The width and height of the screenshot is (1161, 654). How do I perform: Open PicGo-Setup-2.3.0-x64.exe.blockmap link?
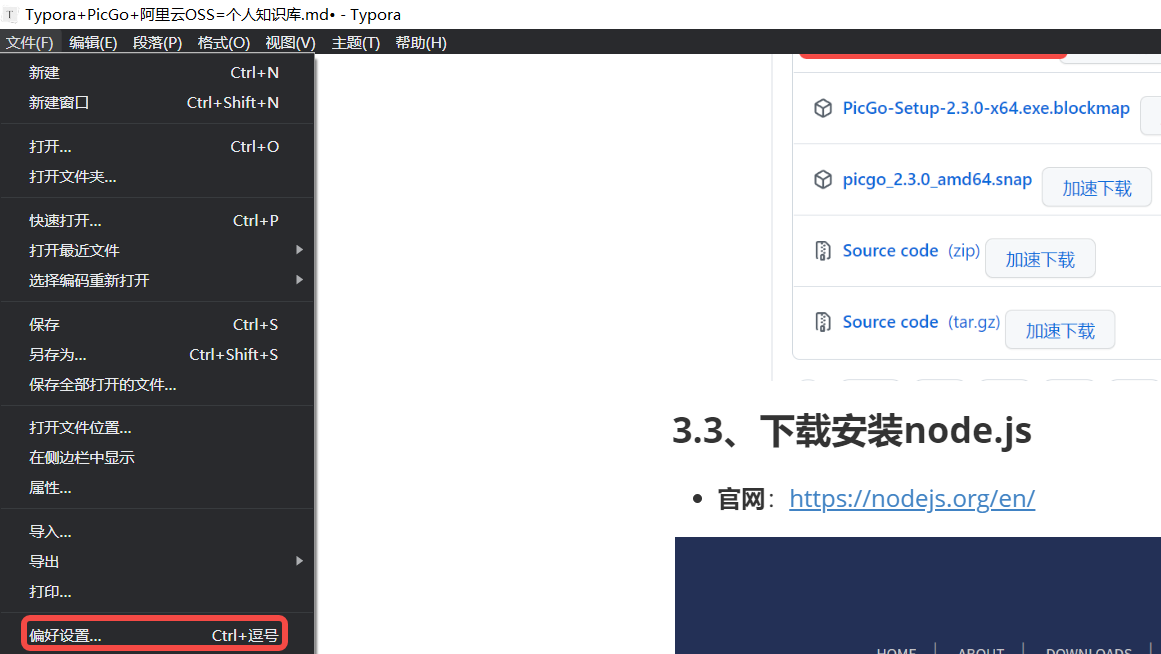[x=986, y=108]
